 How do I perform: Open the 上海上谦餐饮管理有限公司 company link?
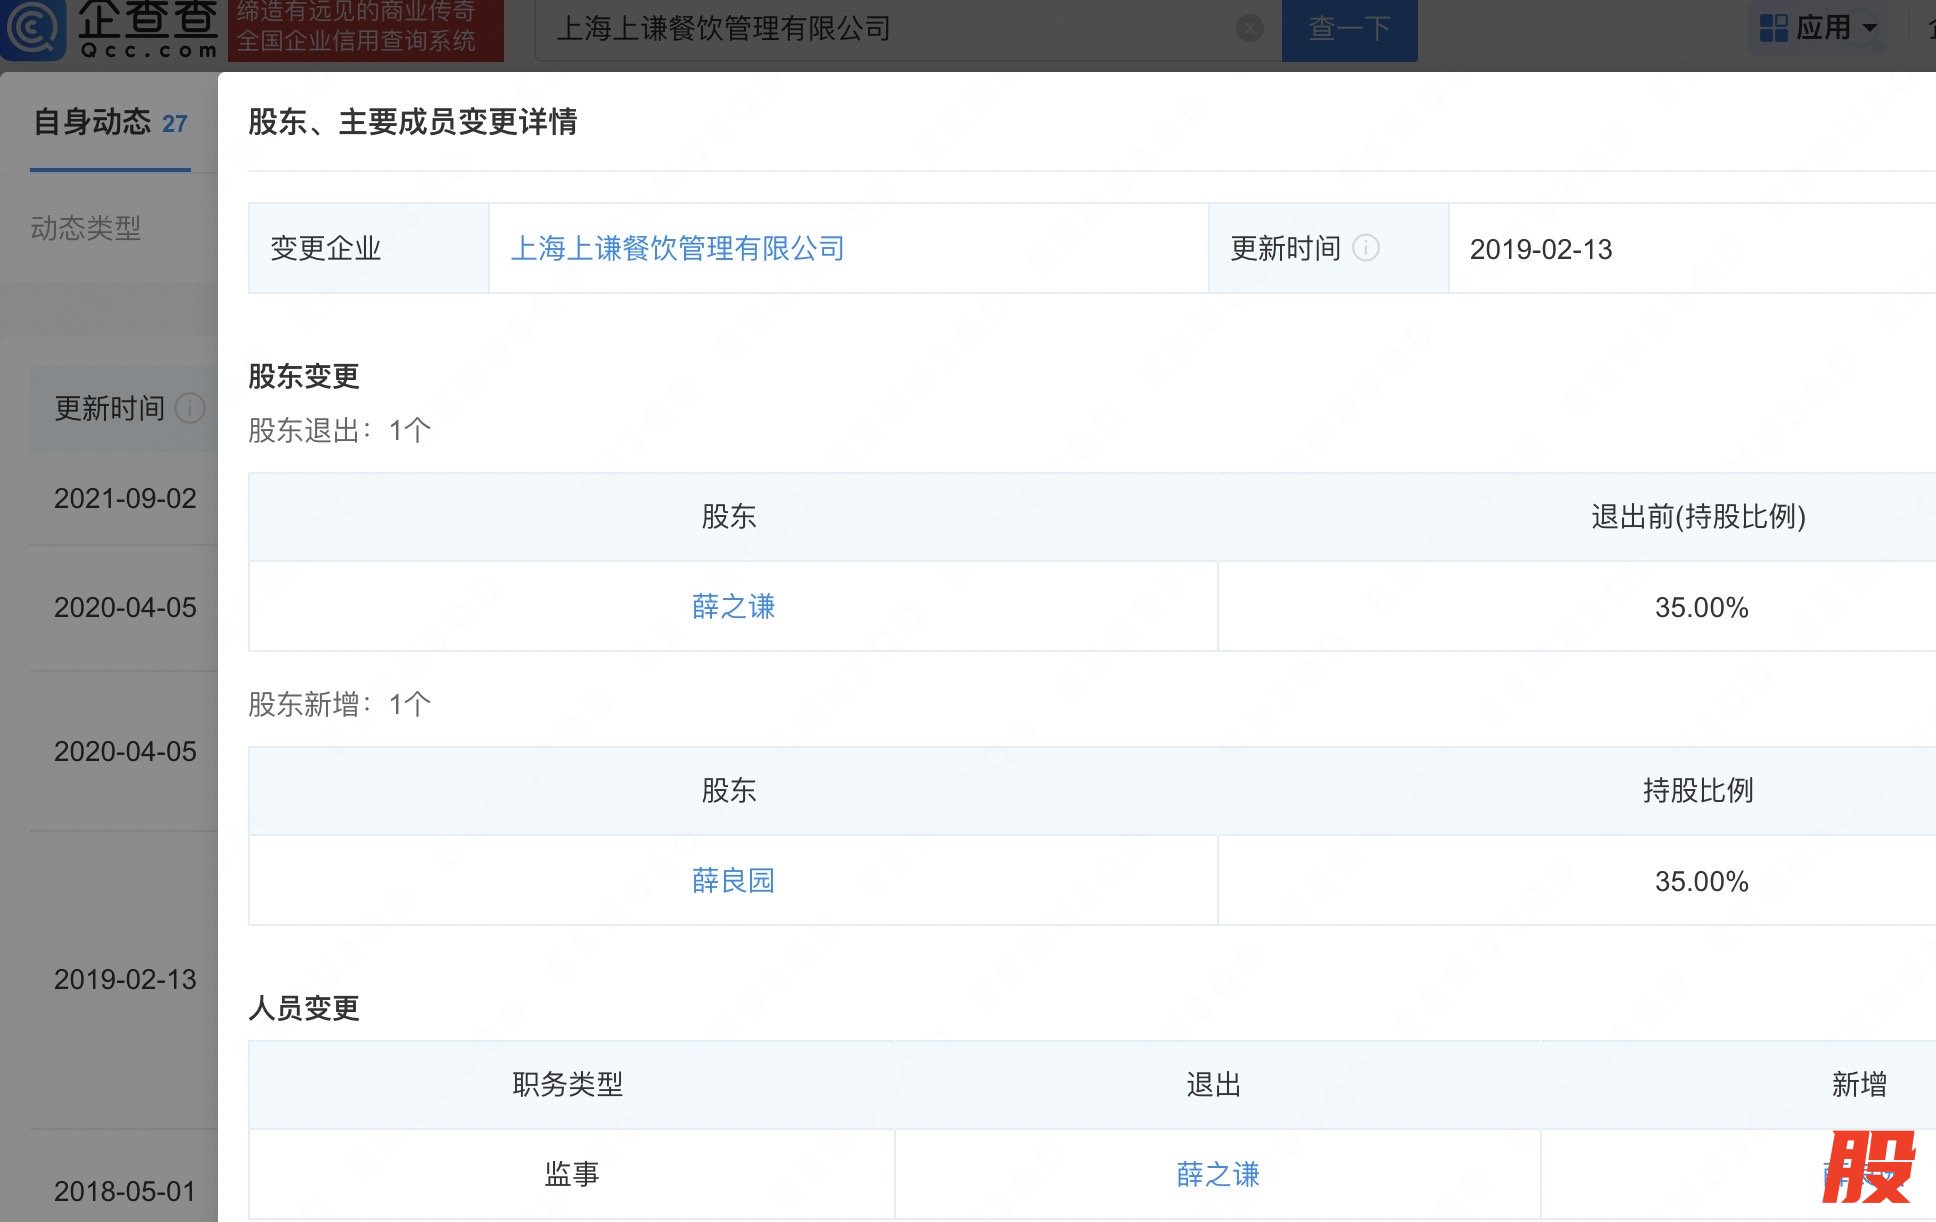click(x=677, y=248)
